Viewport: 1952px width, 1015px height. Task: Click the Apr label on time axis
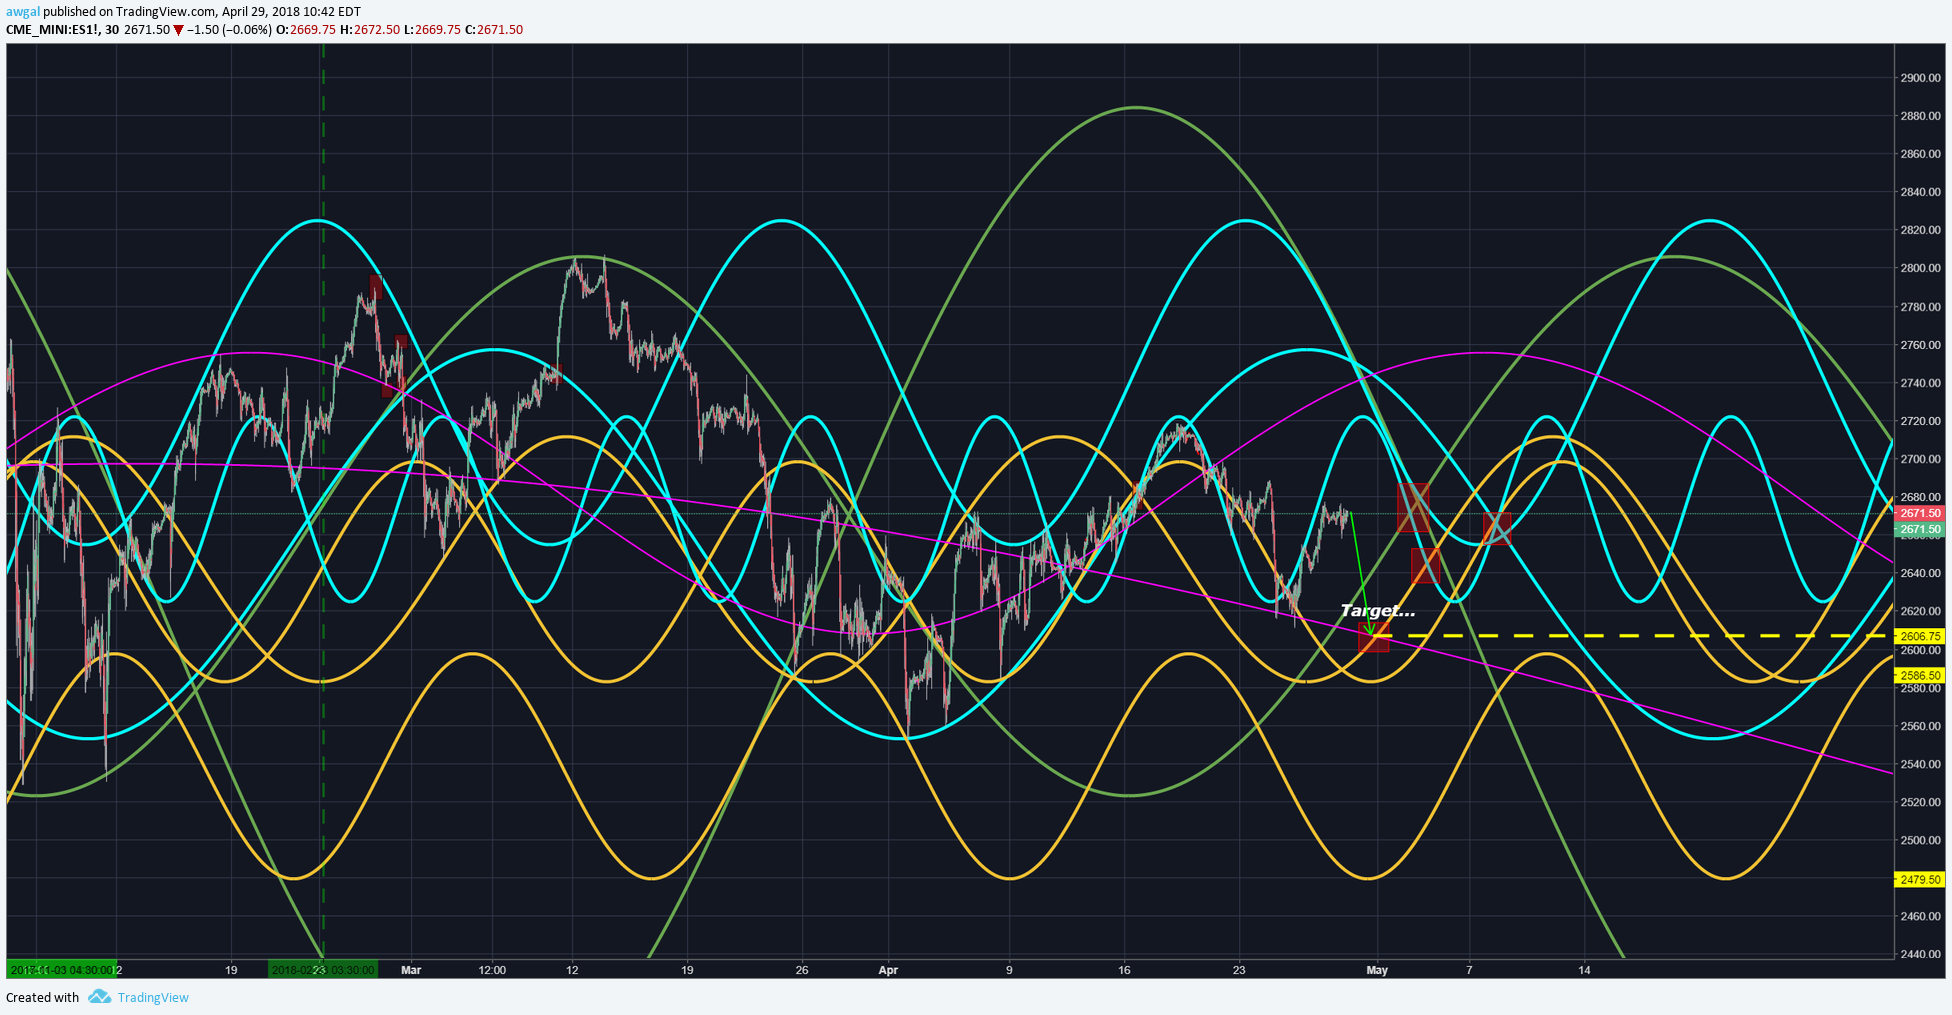pos(888,970)
